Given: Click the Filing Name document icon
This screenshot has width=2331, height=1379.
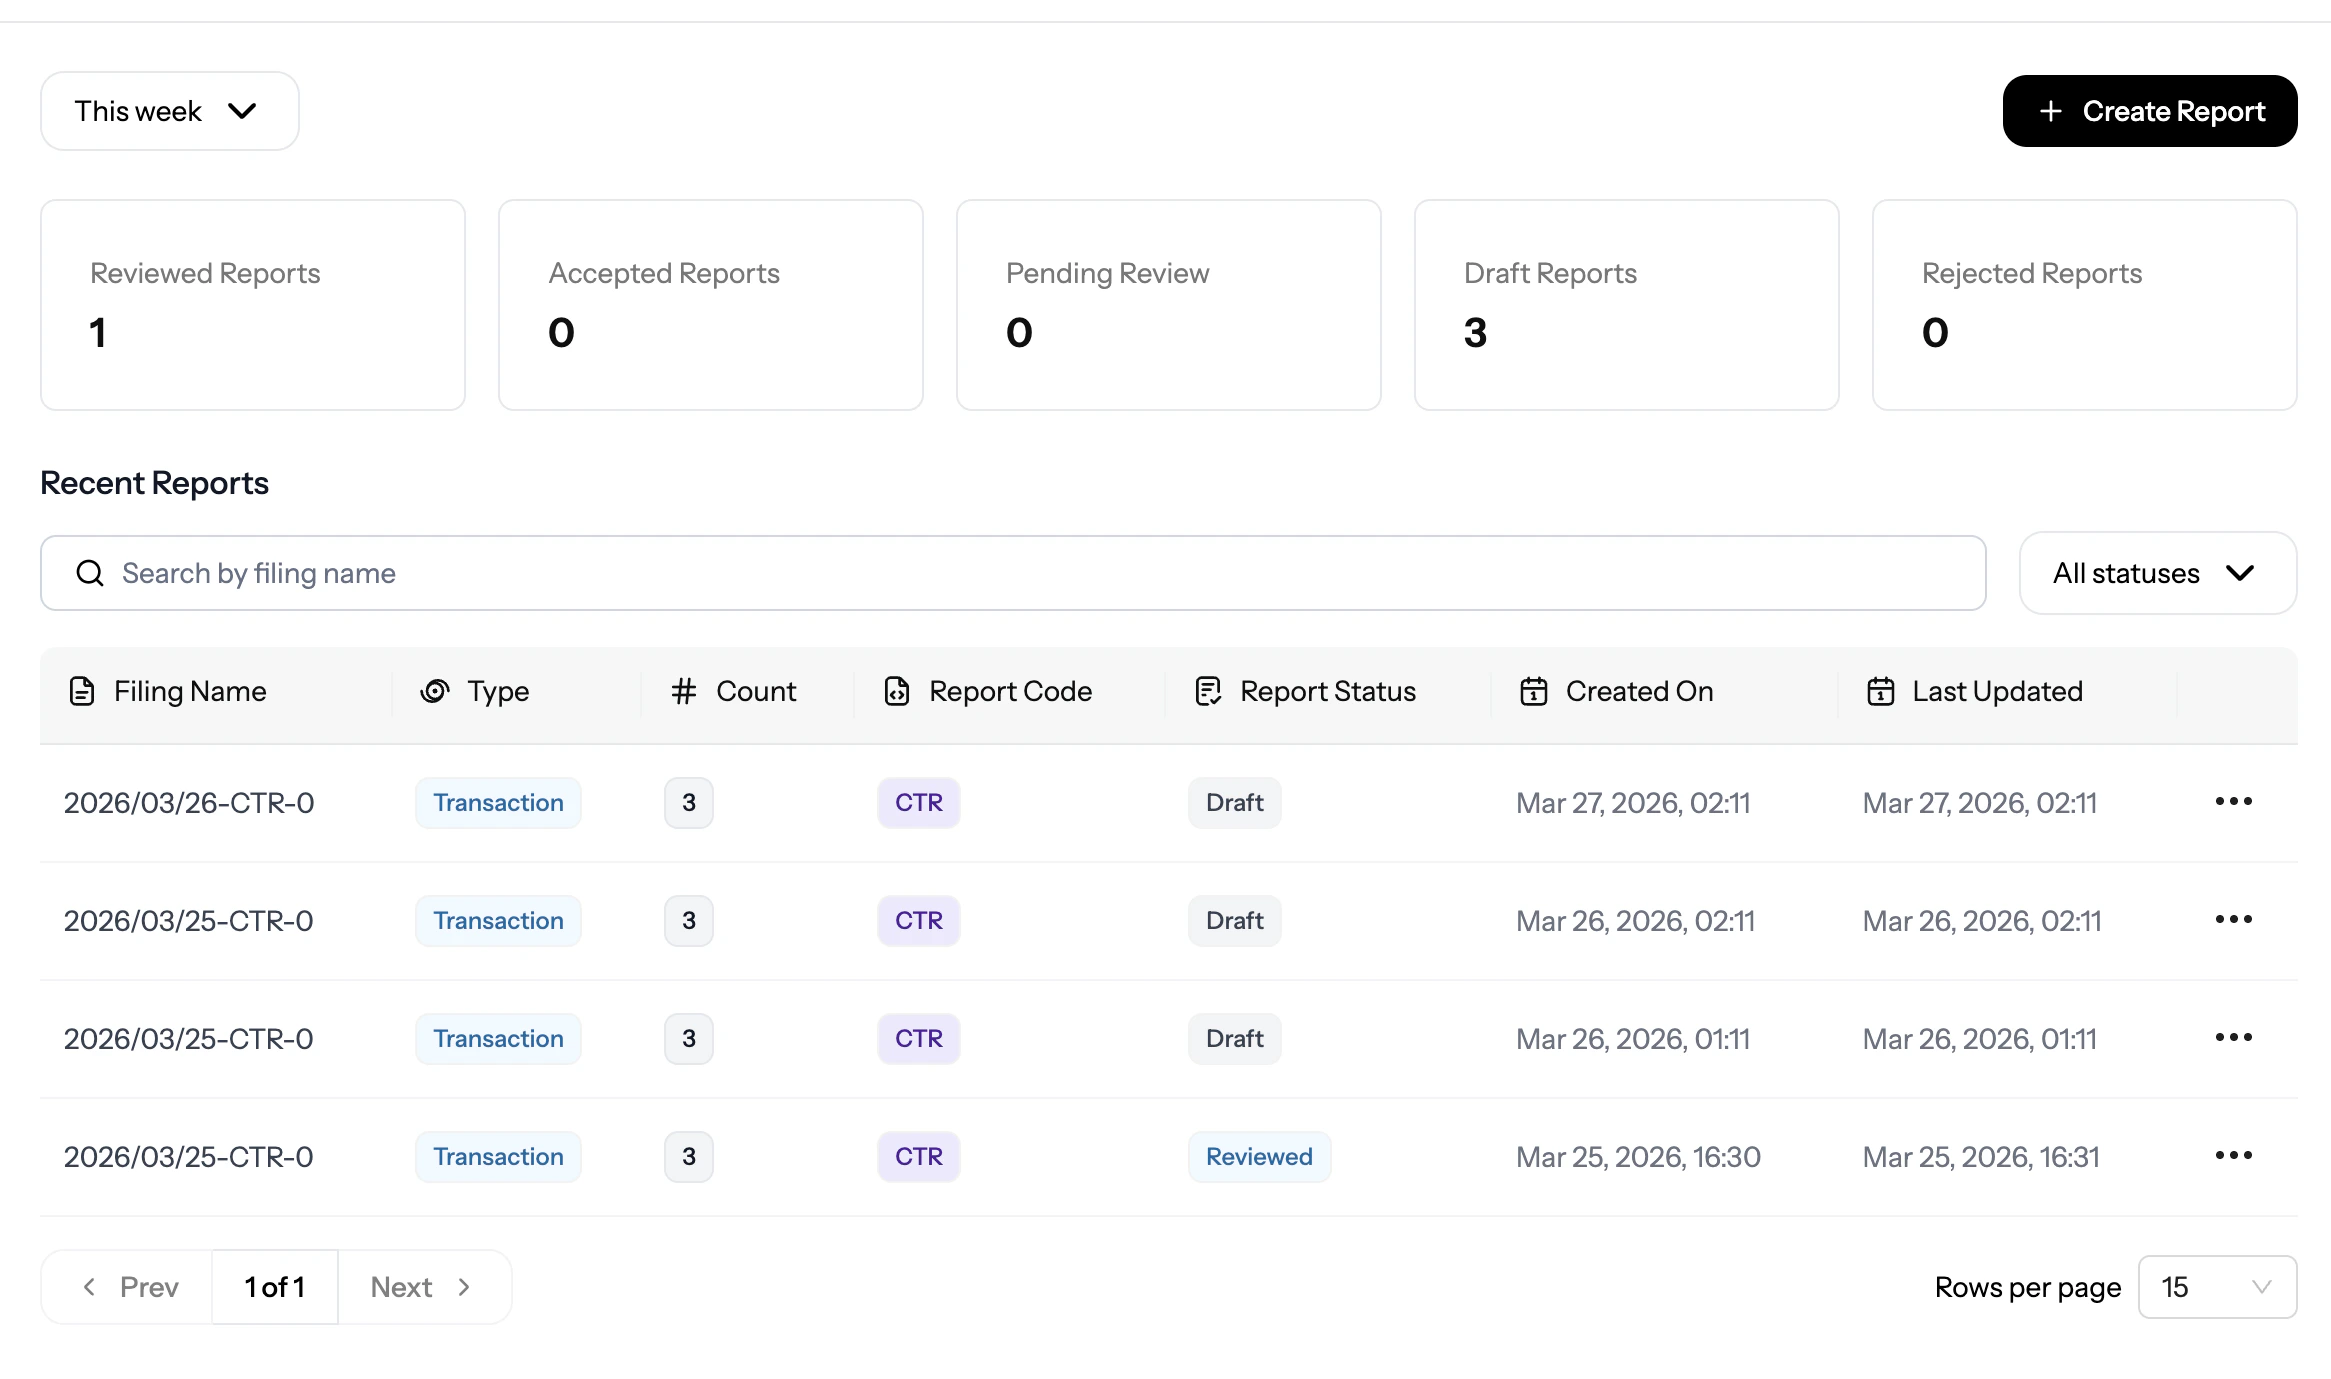Looking at the screenshot, I should coord(82,691).
